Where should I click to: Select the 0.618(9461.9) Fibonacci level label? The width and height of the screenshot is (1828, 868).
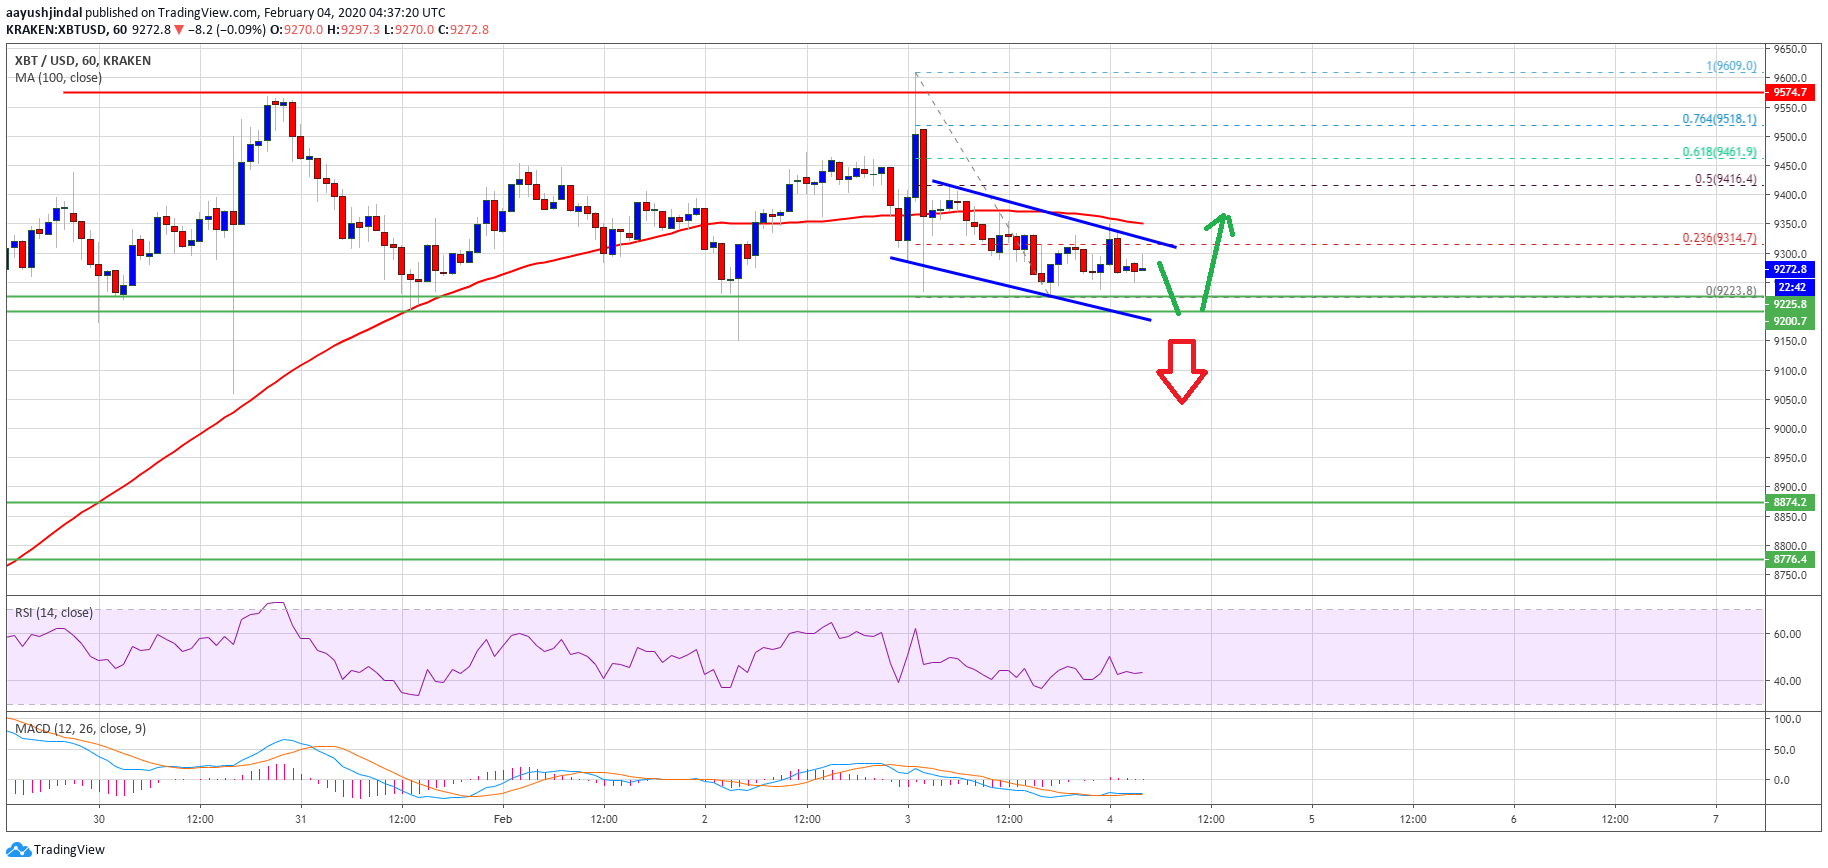click(1719, 152)
